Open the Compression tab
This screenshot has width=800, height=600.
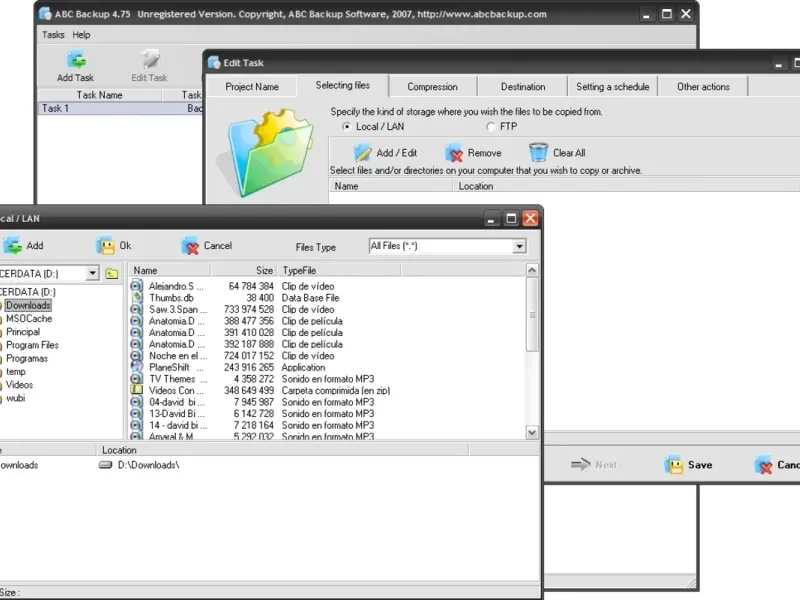click(432, 87)
